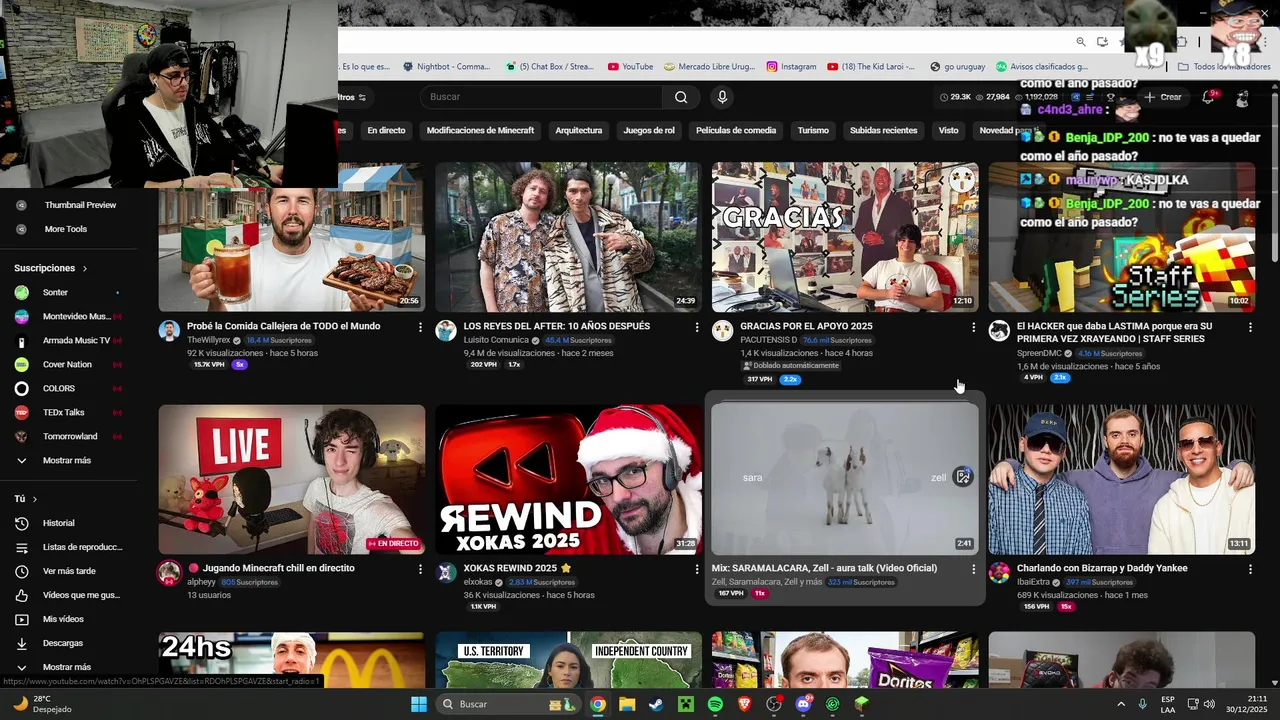1280x720 pixels.
Task: Open options menu for XOKAS REWIND 2025 video
Action: pyautogui.click(x=697, y=569)
